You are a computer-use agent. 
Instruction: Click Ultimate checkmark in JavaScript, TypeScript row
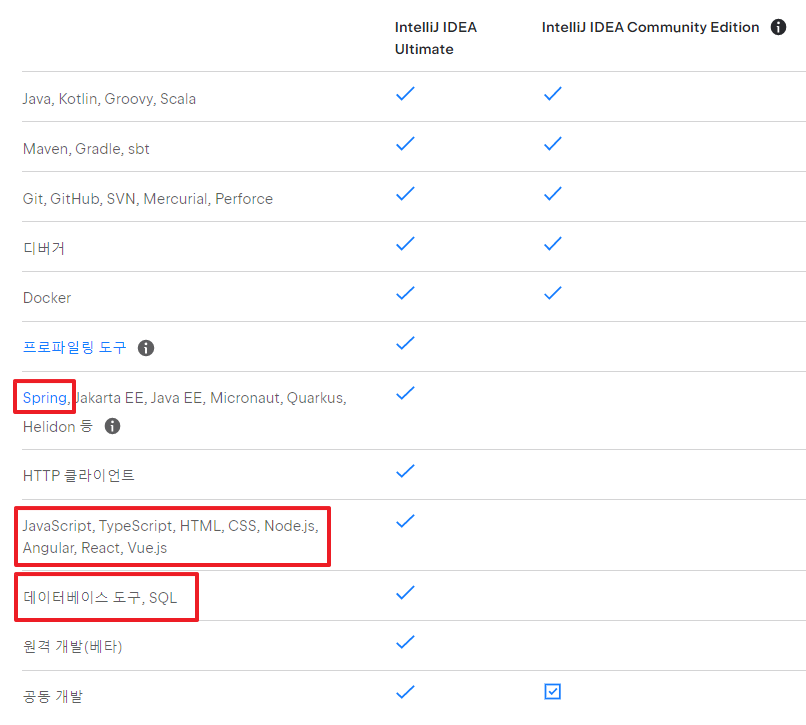405,521
